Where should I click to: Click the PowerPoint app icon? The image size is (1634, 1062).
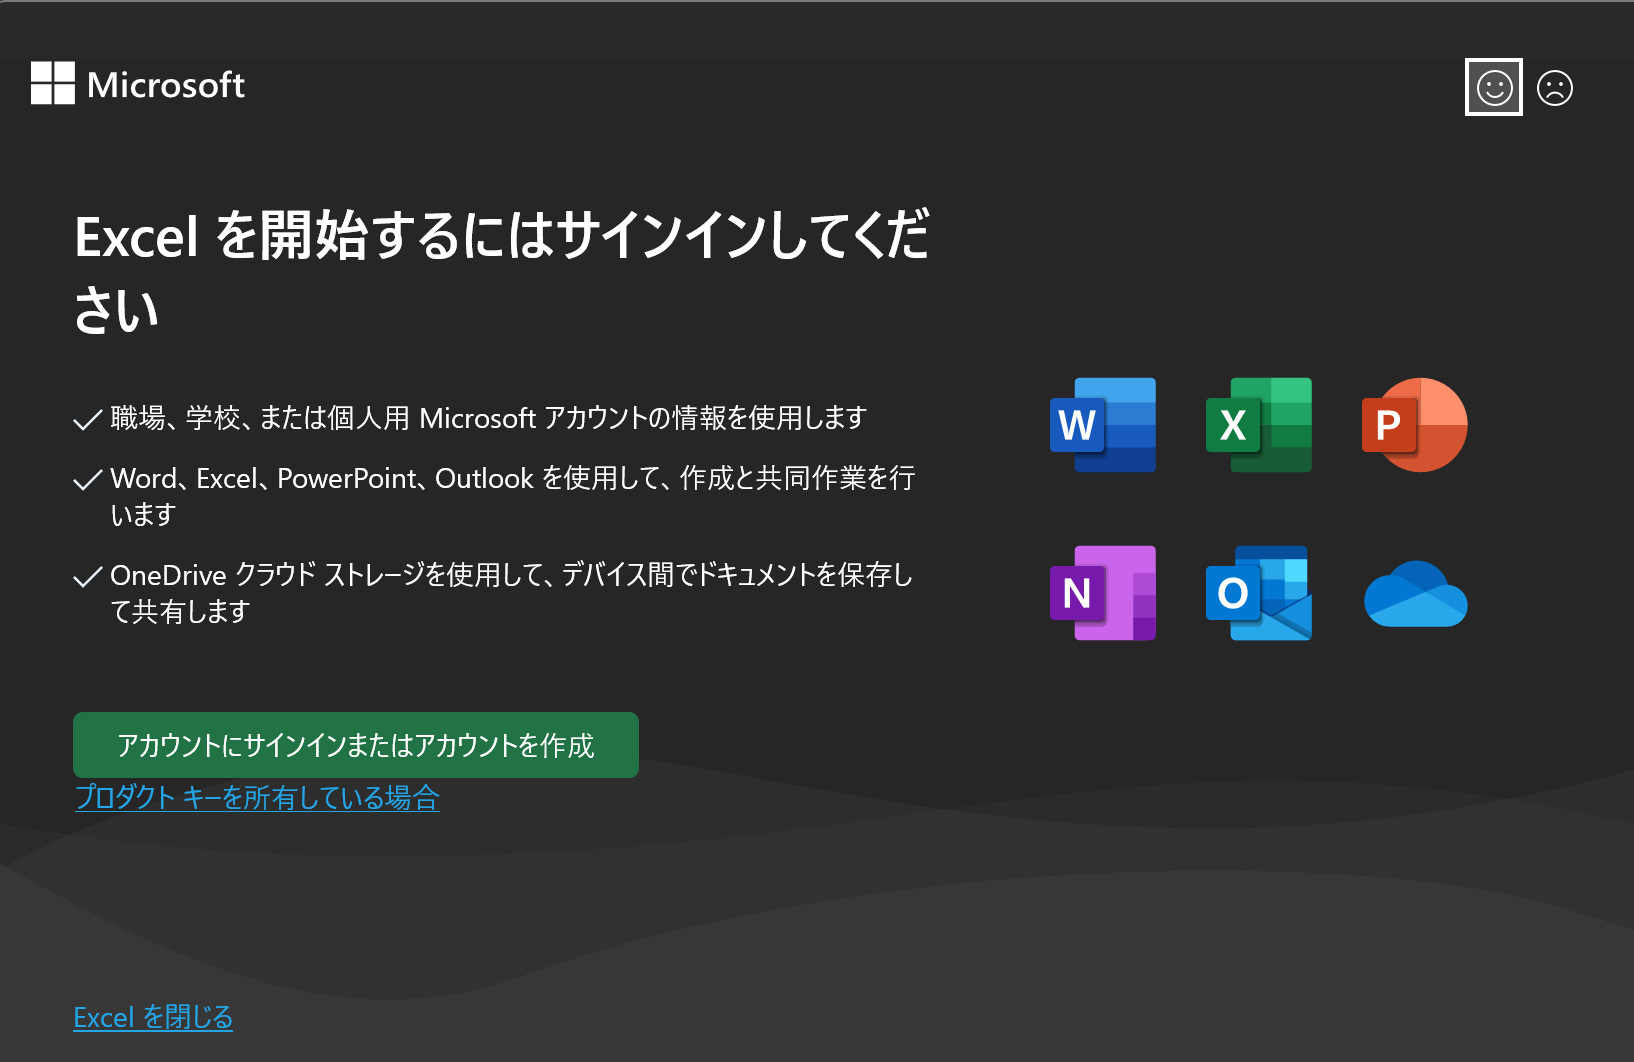click(x=1415, y=425)
